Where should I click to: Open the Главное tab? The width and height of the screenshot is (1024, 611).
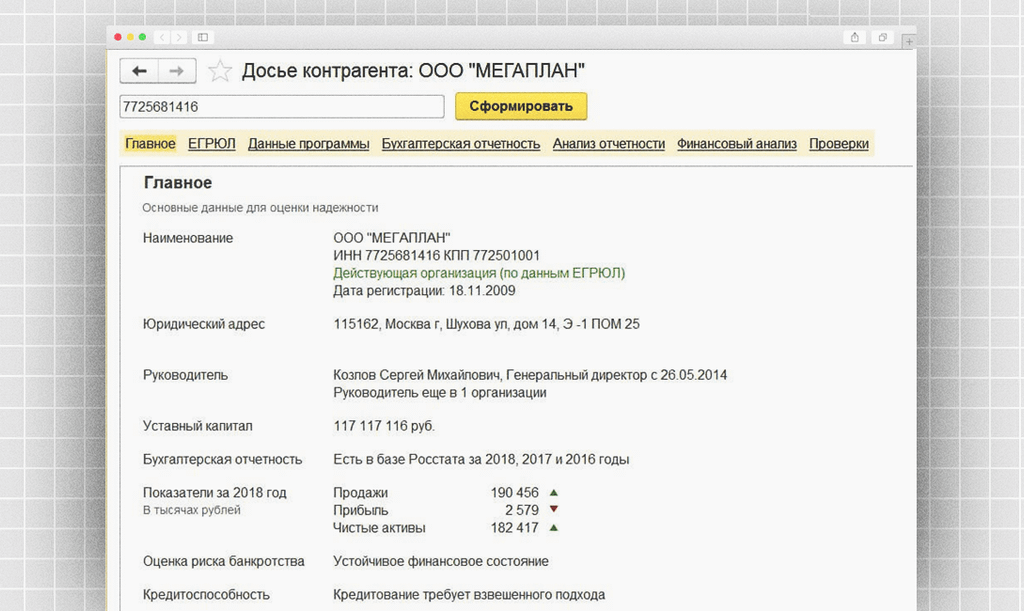pos(150,144)
